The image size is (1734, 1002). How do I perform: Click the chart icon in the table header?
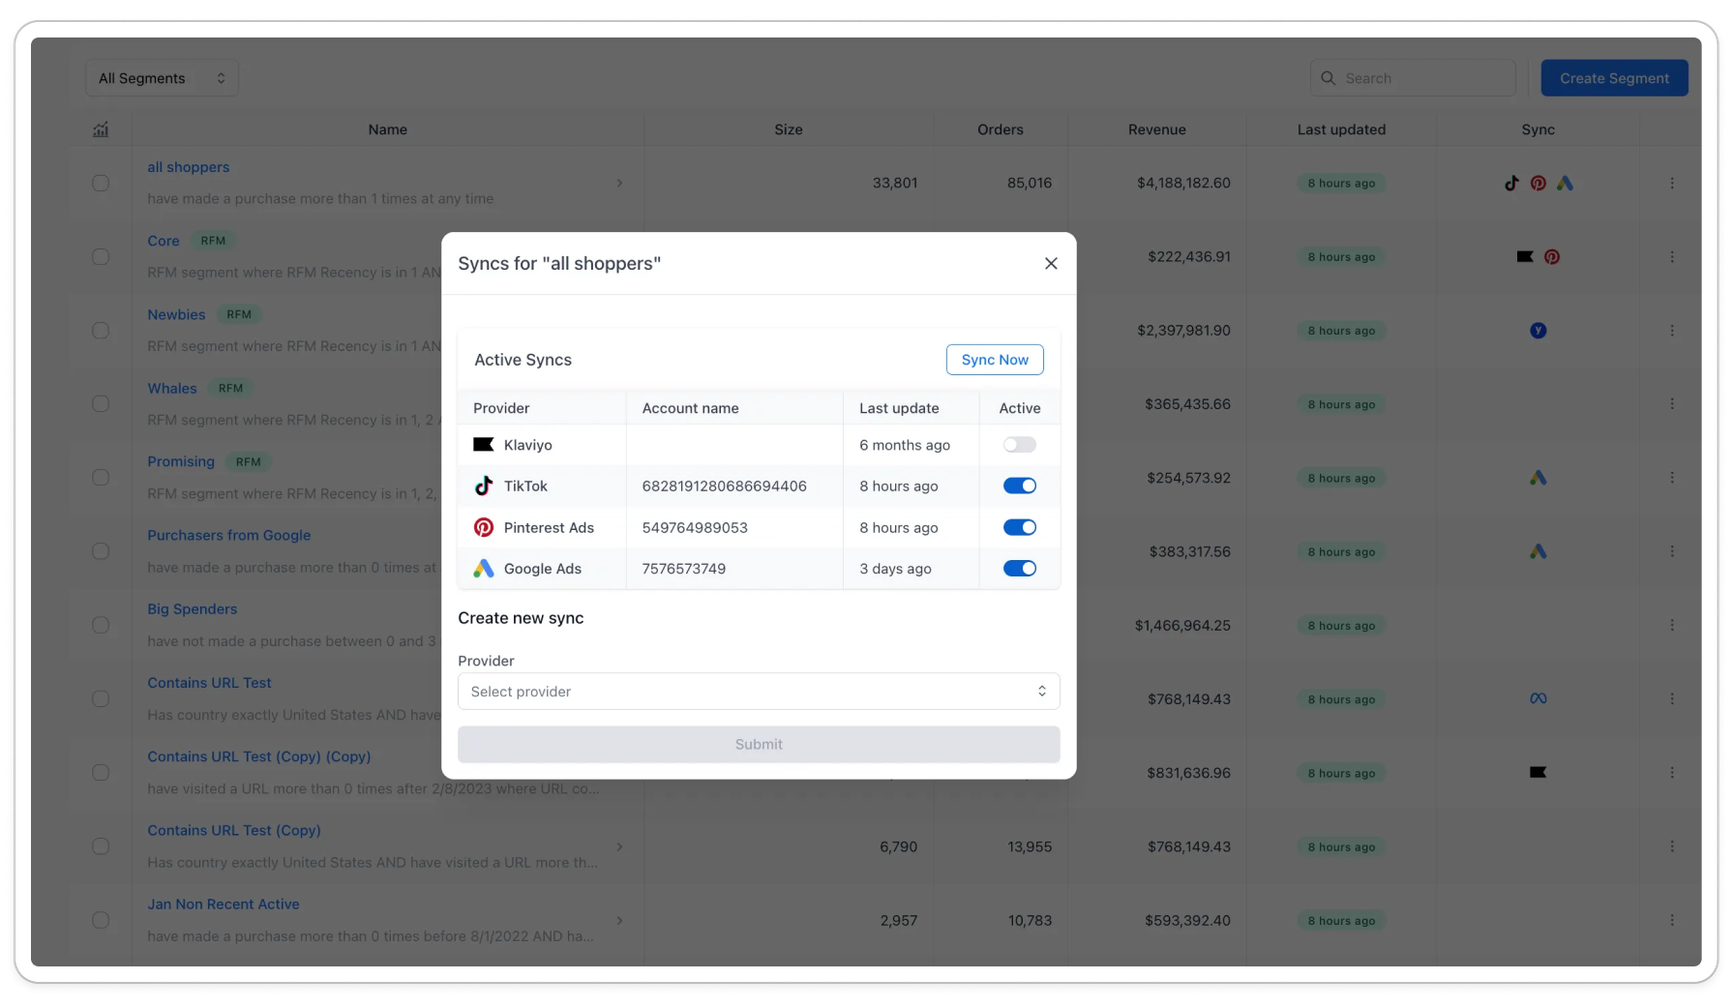click(x=100, y=129)
